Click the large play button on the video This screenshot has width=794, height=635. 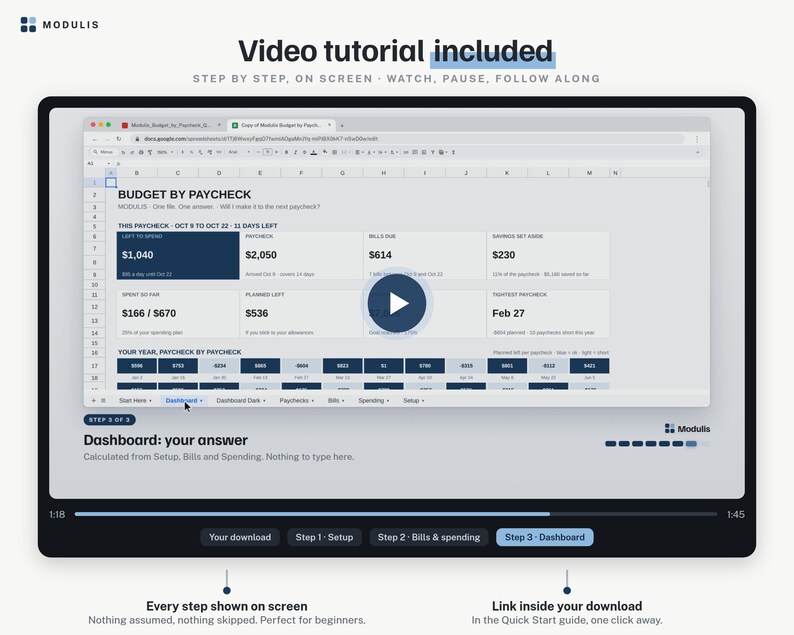coord(397,303)
